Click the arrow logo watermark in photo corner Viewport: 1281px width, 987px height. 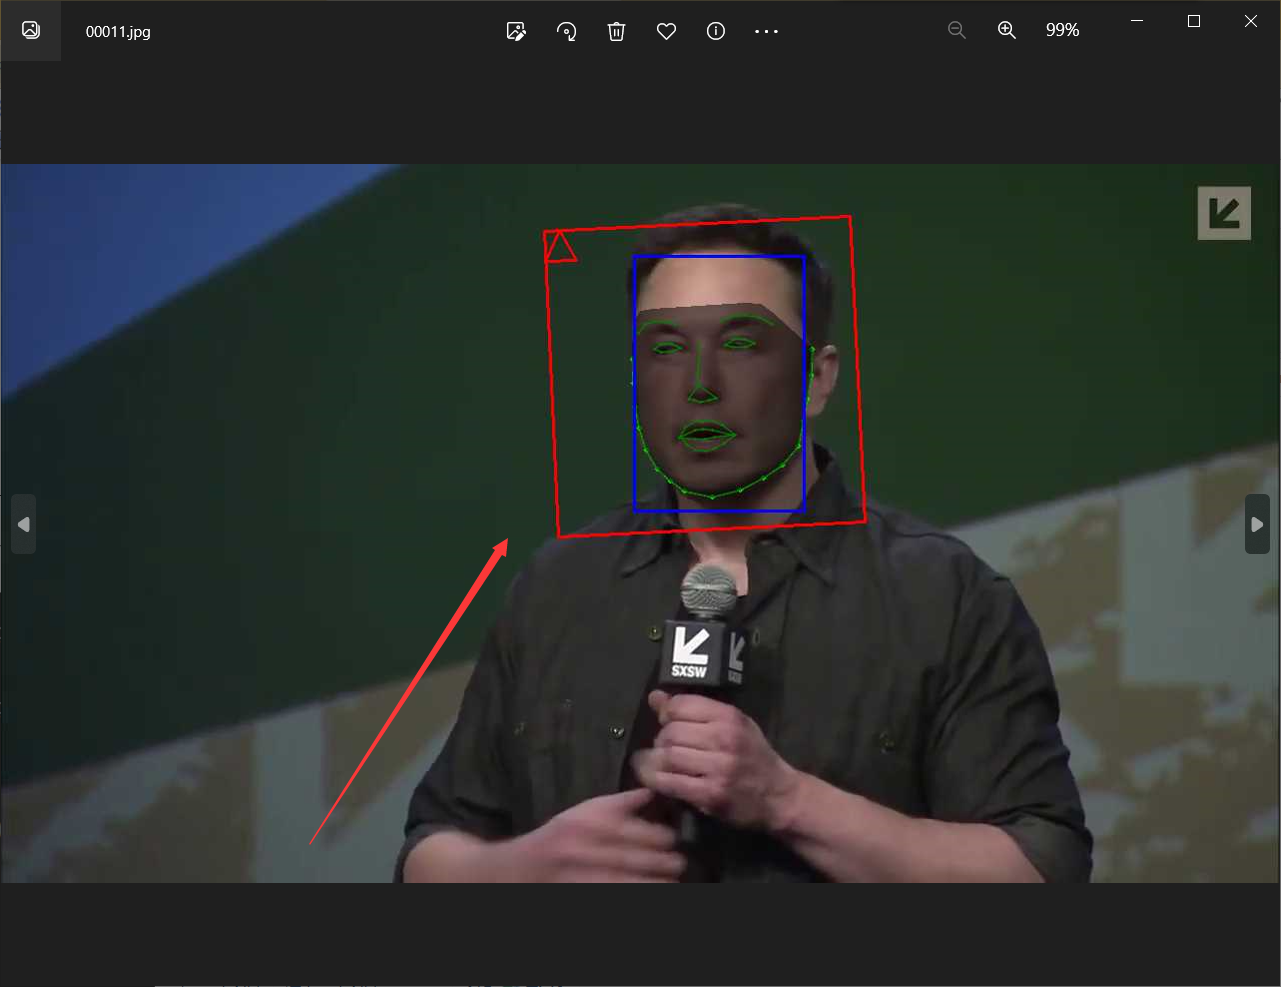coord(1224,213)
